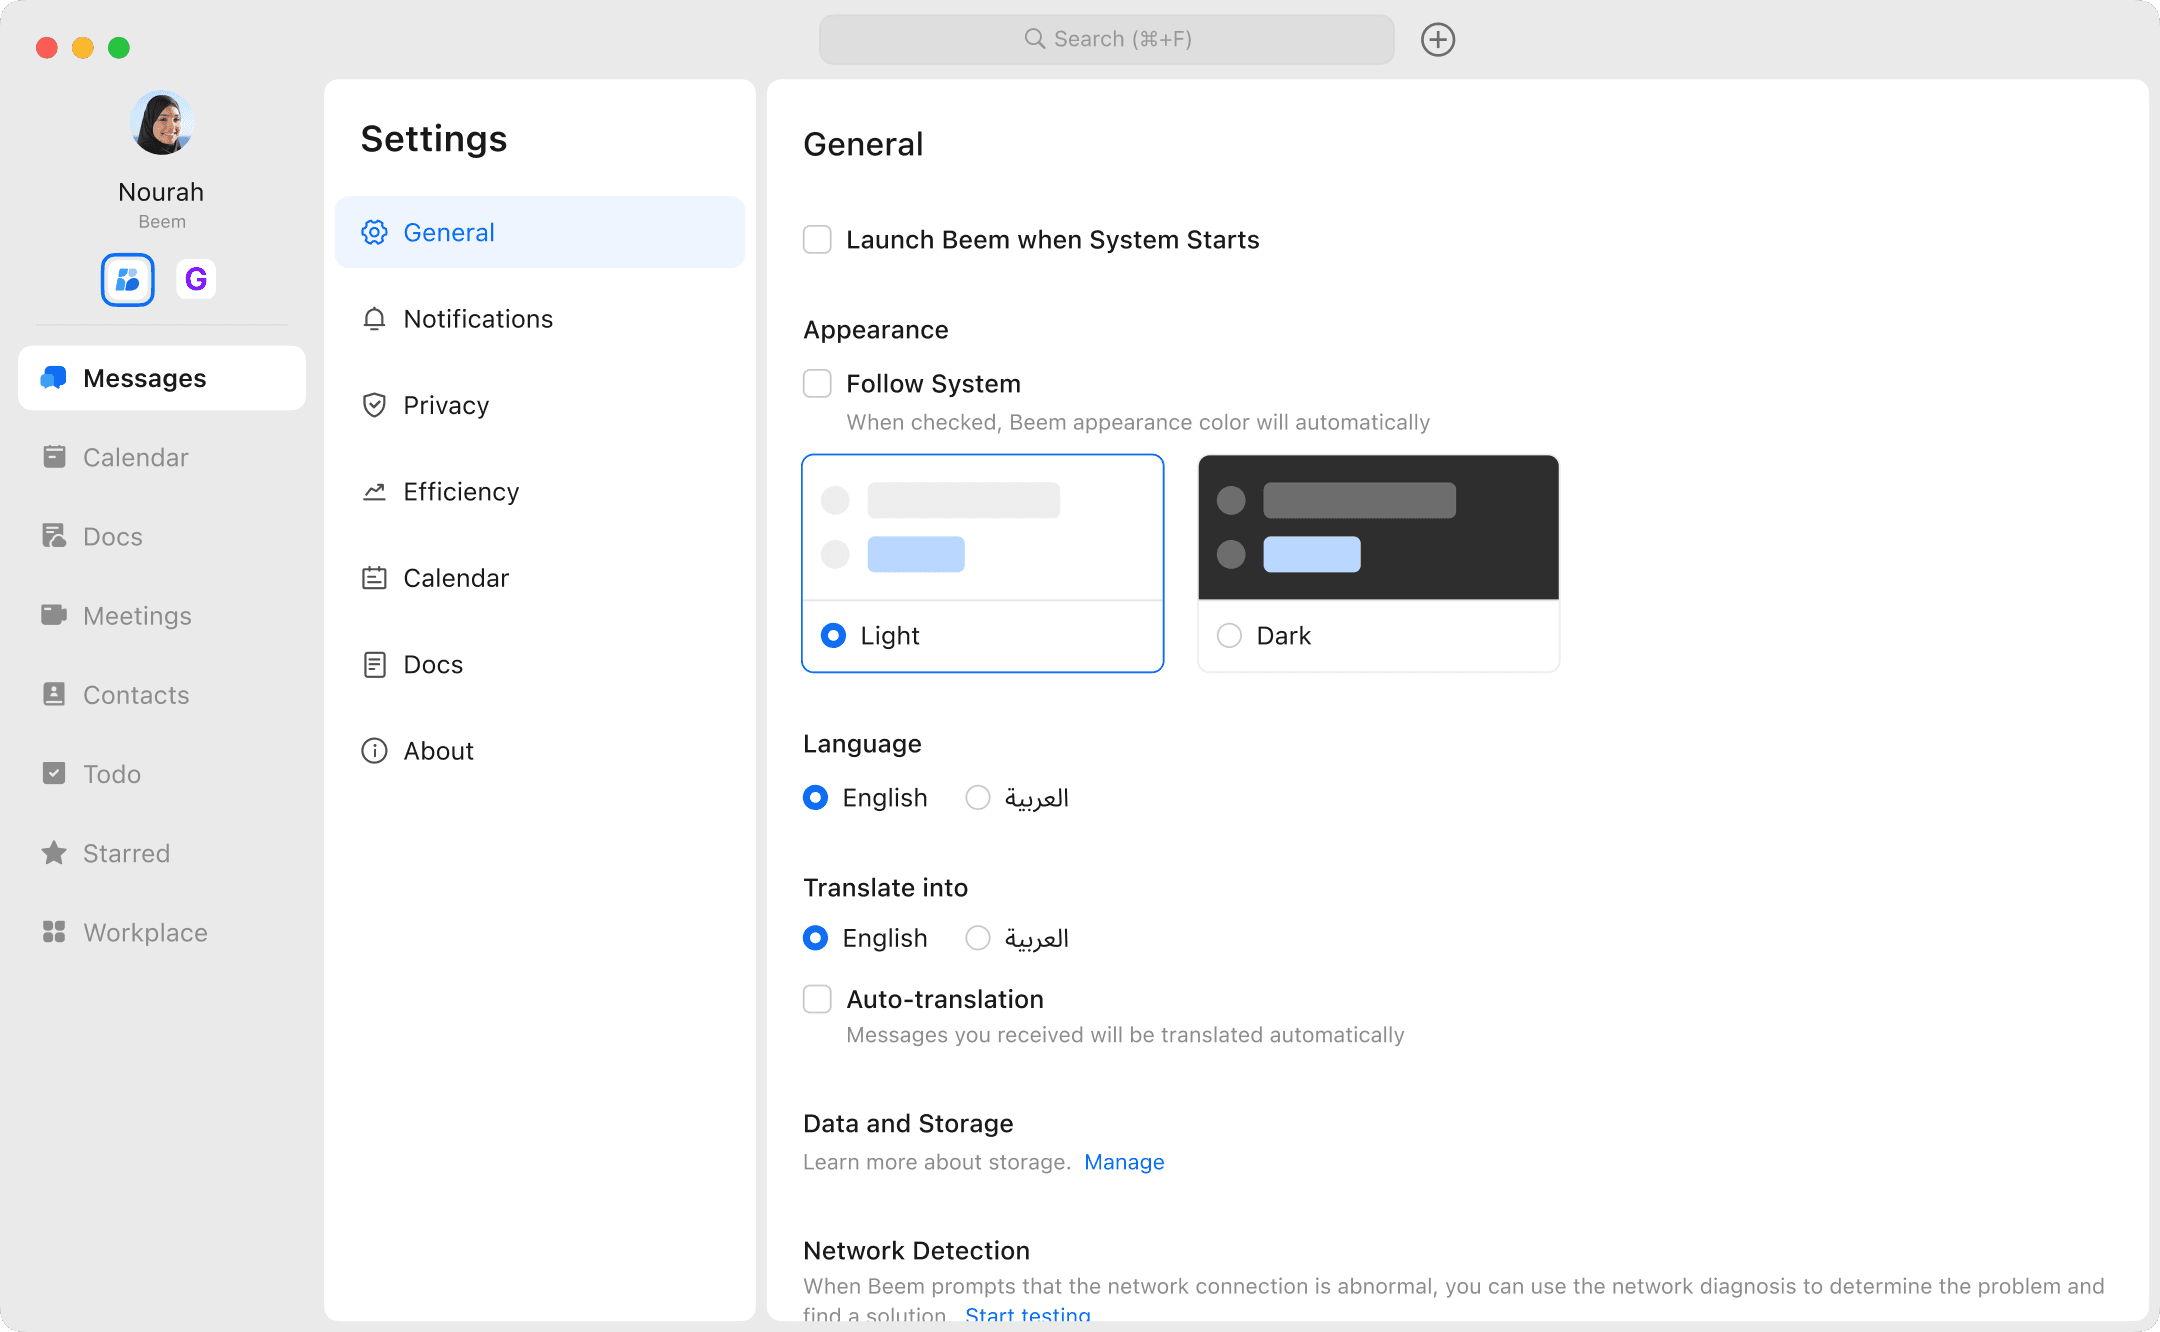Open Workplace from the sidebar
The height and width of the screenshot is (1332, 2160).
(145, 932)
